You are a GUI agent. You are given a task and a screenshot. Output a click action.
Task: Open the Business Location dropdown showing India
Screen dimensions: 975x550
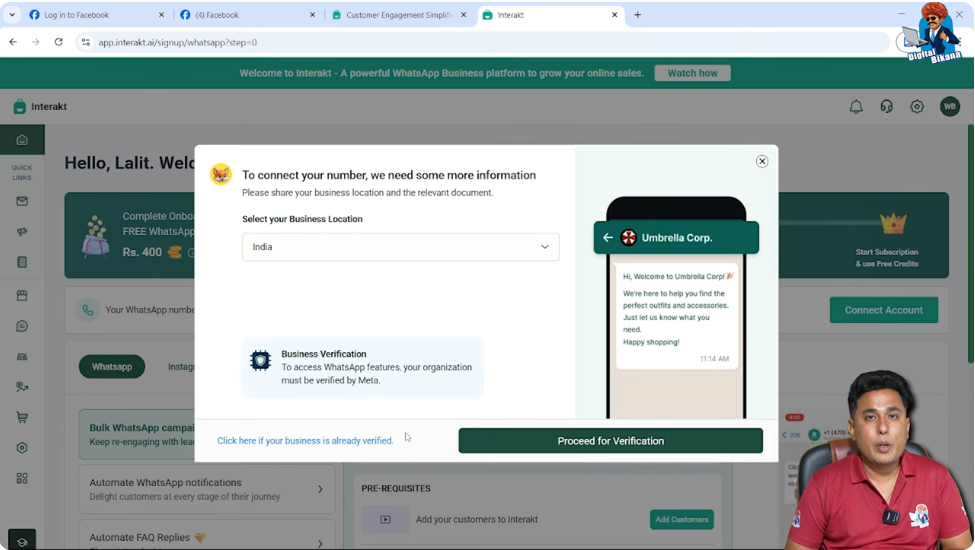[400, 247]
